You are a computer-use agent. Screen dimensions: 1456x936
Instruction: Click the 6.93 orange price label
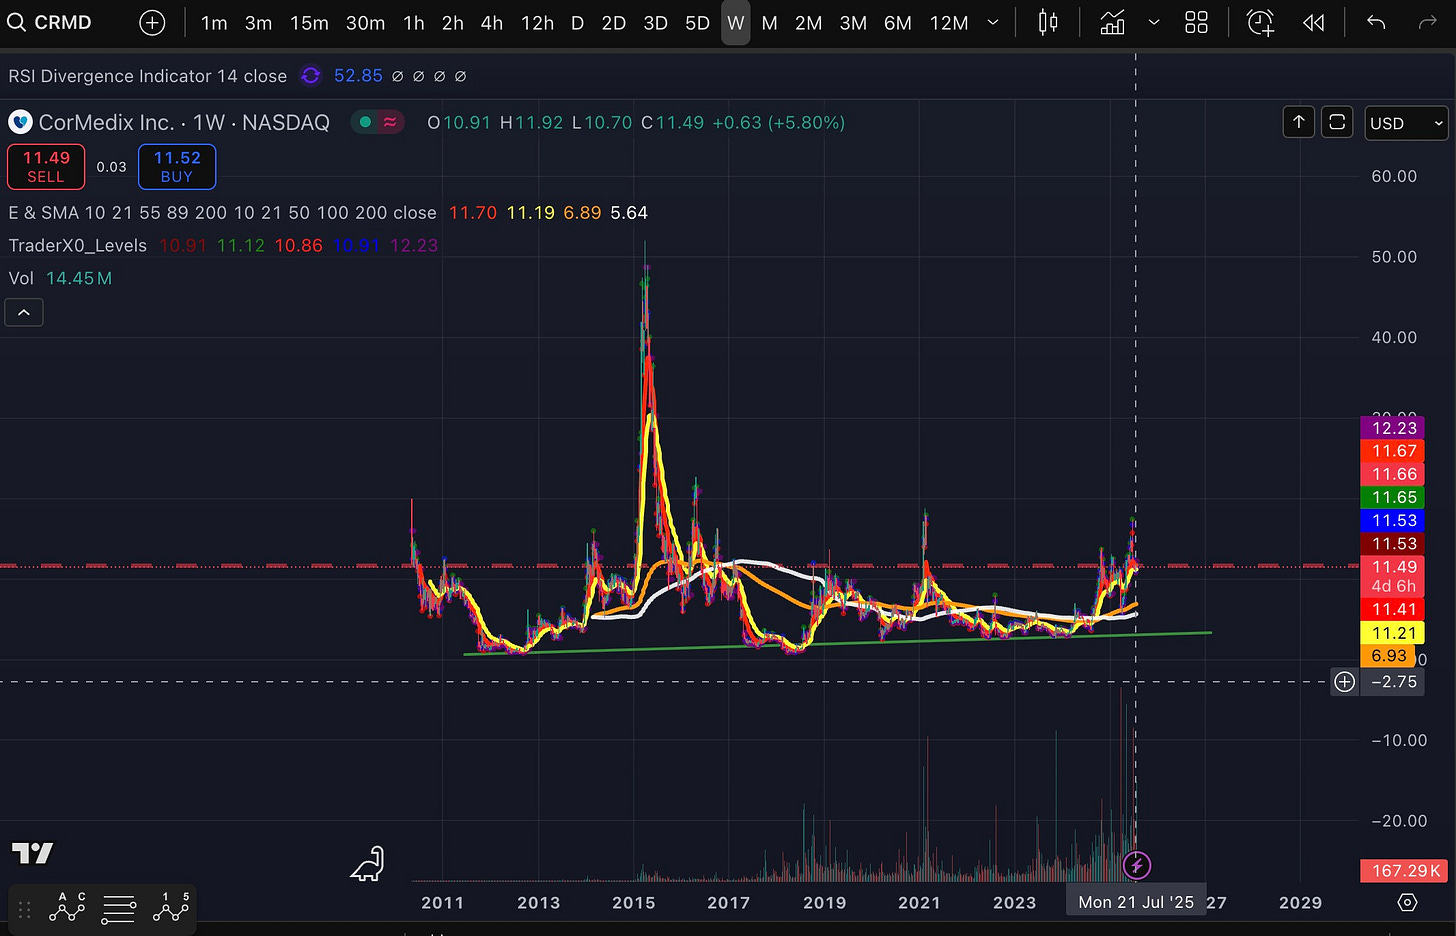click(1388, 656)
